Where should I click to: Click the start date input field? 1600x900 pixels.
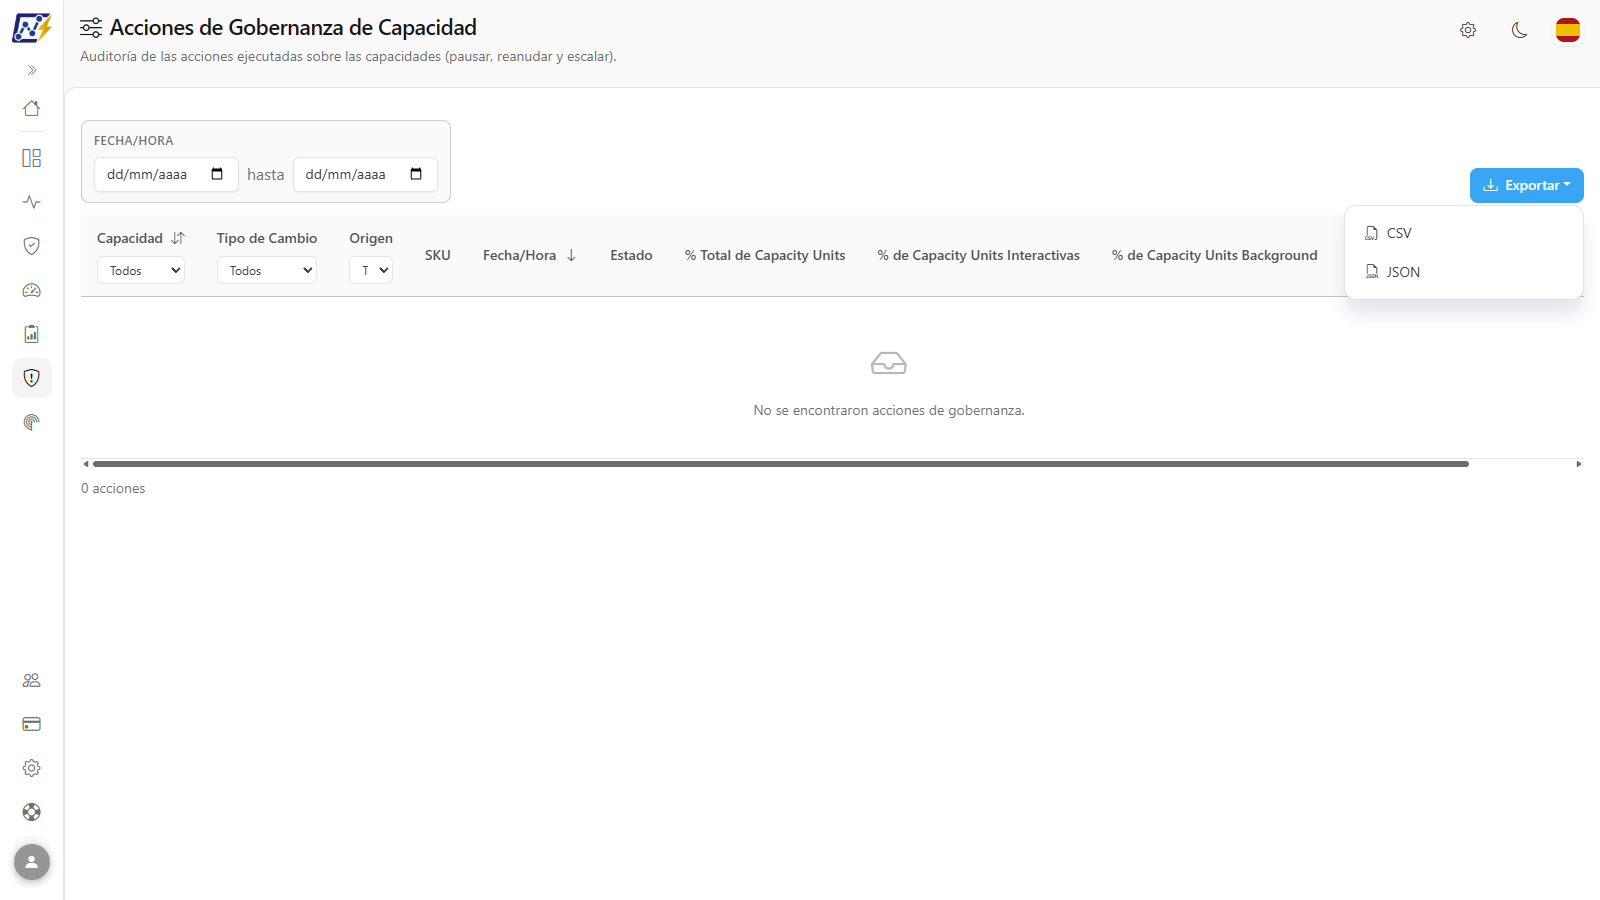pos(166,174)
